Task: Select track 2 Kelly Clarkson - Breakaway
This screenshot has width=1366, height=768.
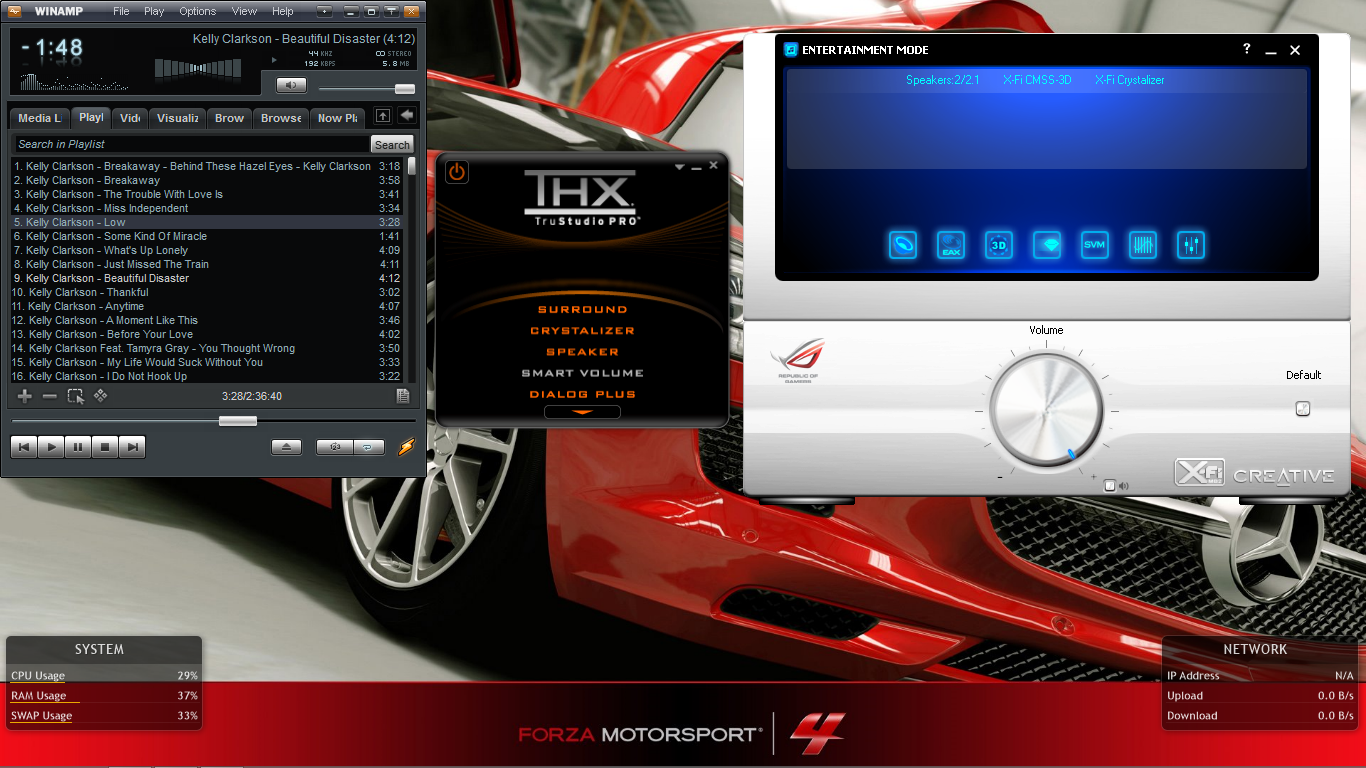Action: [x=207, y=180]
